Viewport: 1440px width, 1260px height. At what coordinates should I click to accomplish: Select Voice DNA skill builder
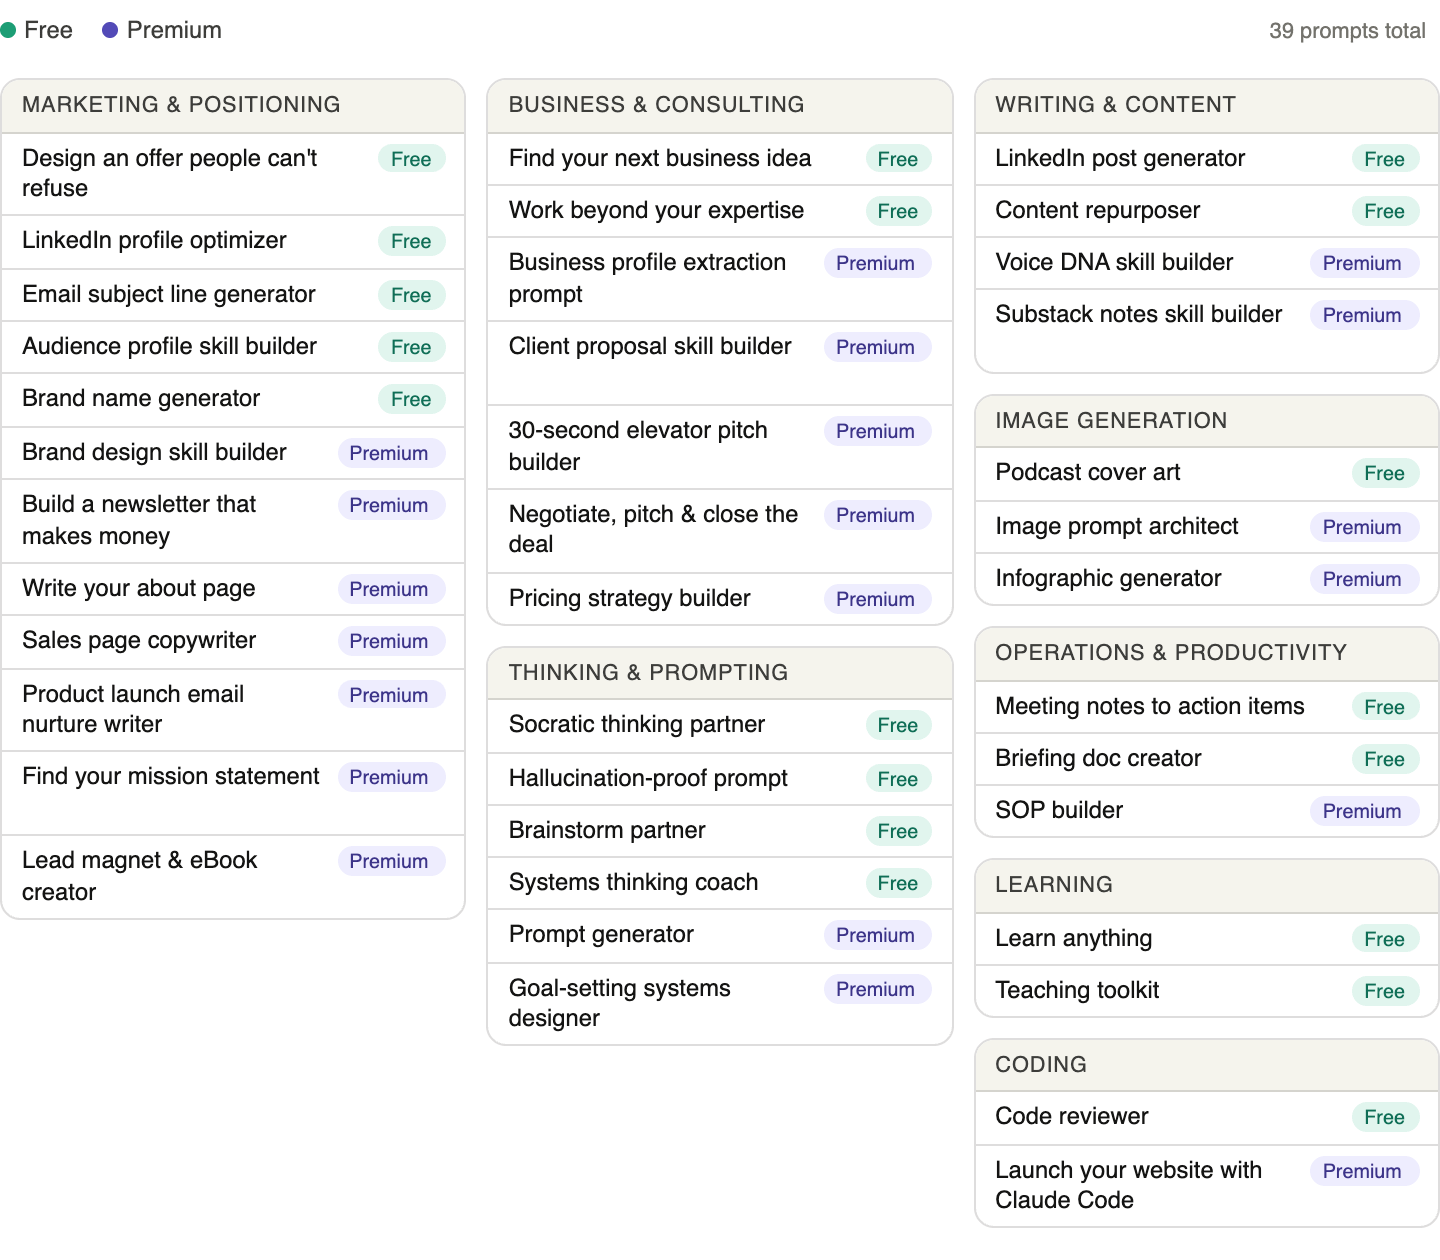tap(1206, 262)
